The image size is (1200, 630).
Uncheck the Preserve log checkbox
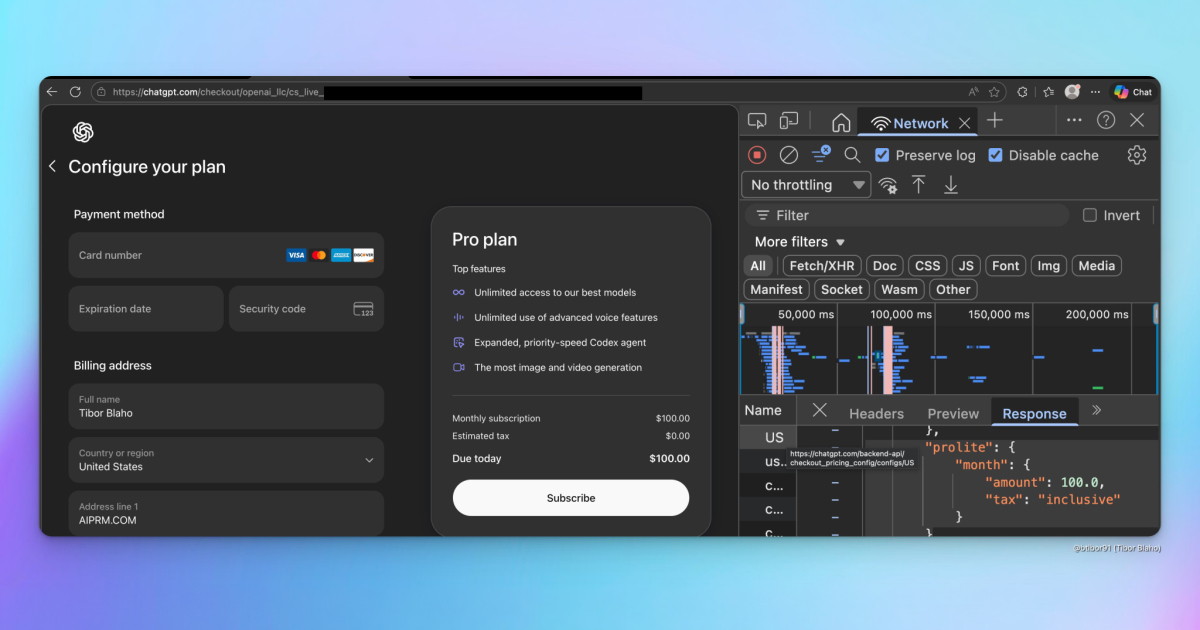coord(881,155)
